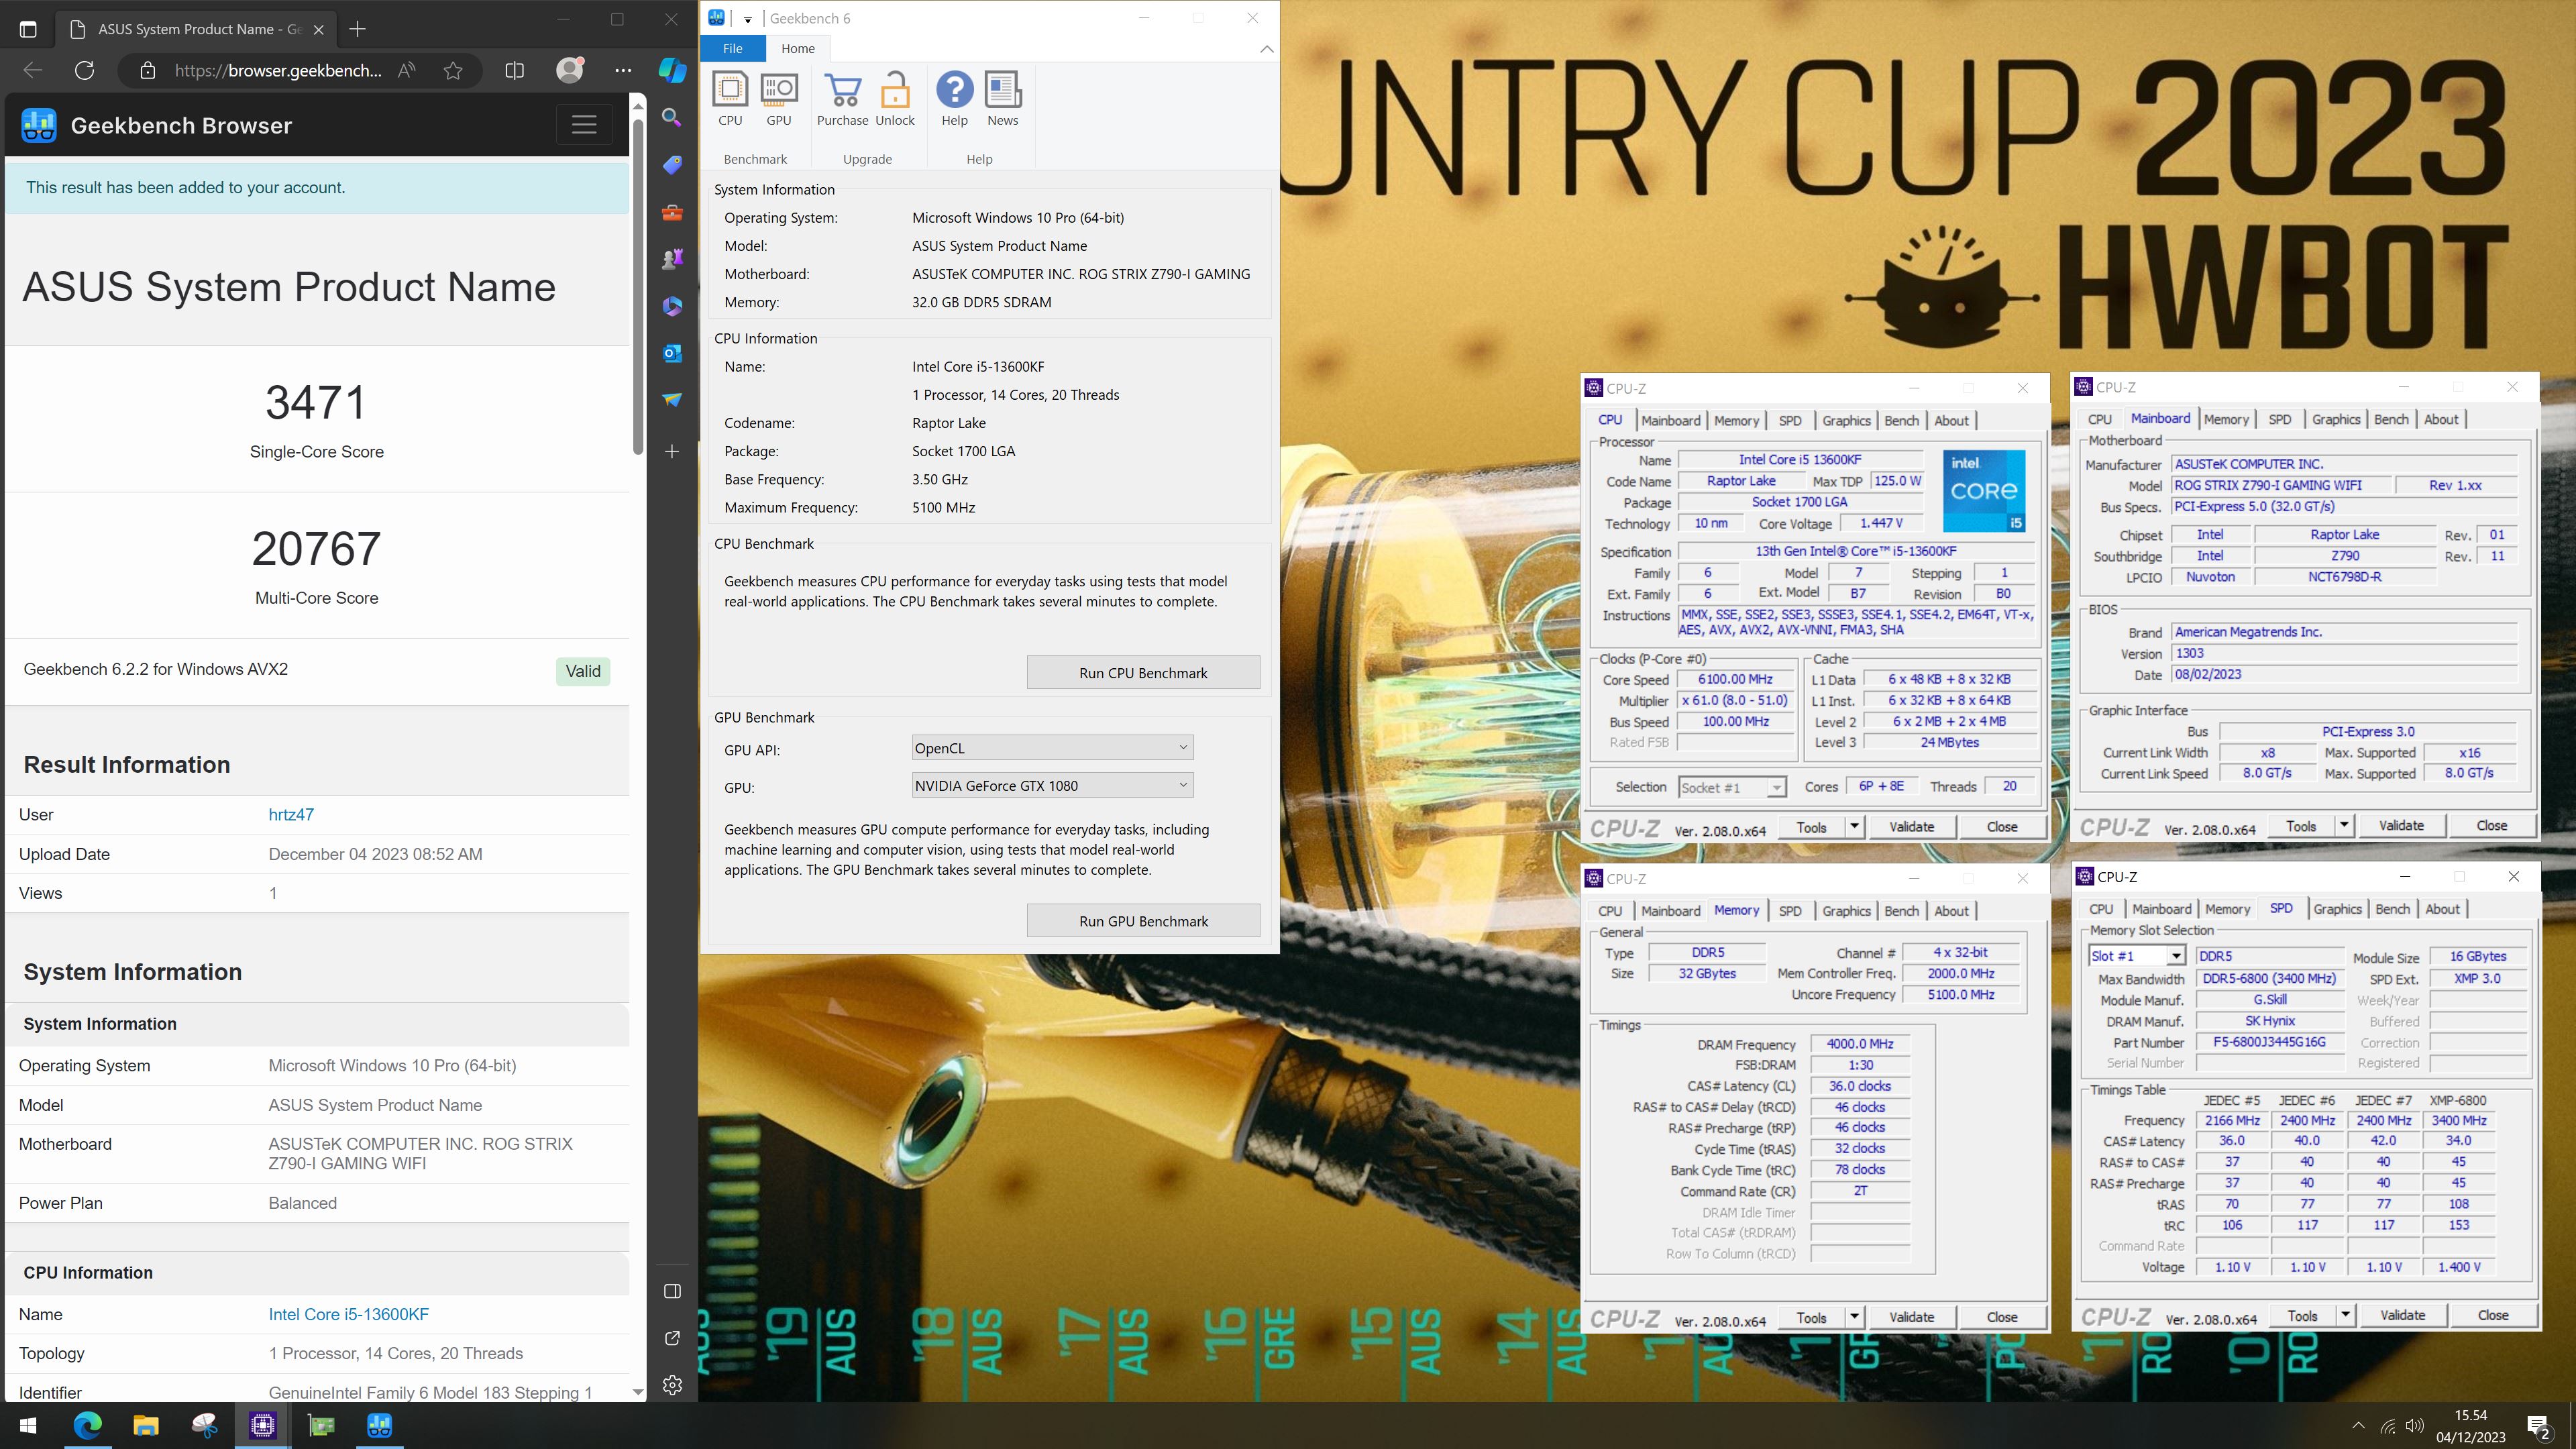Open the tools briefcase icon in Edge sidebar
Image resolution: width=2576 pixels, height=1449 pixels.
coord(672,212)
